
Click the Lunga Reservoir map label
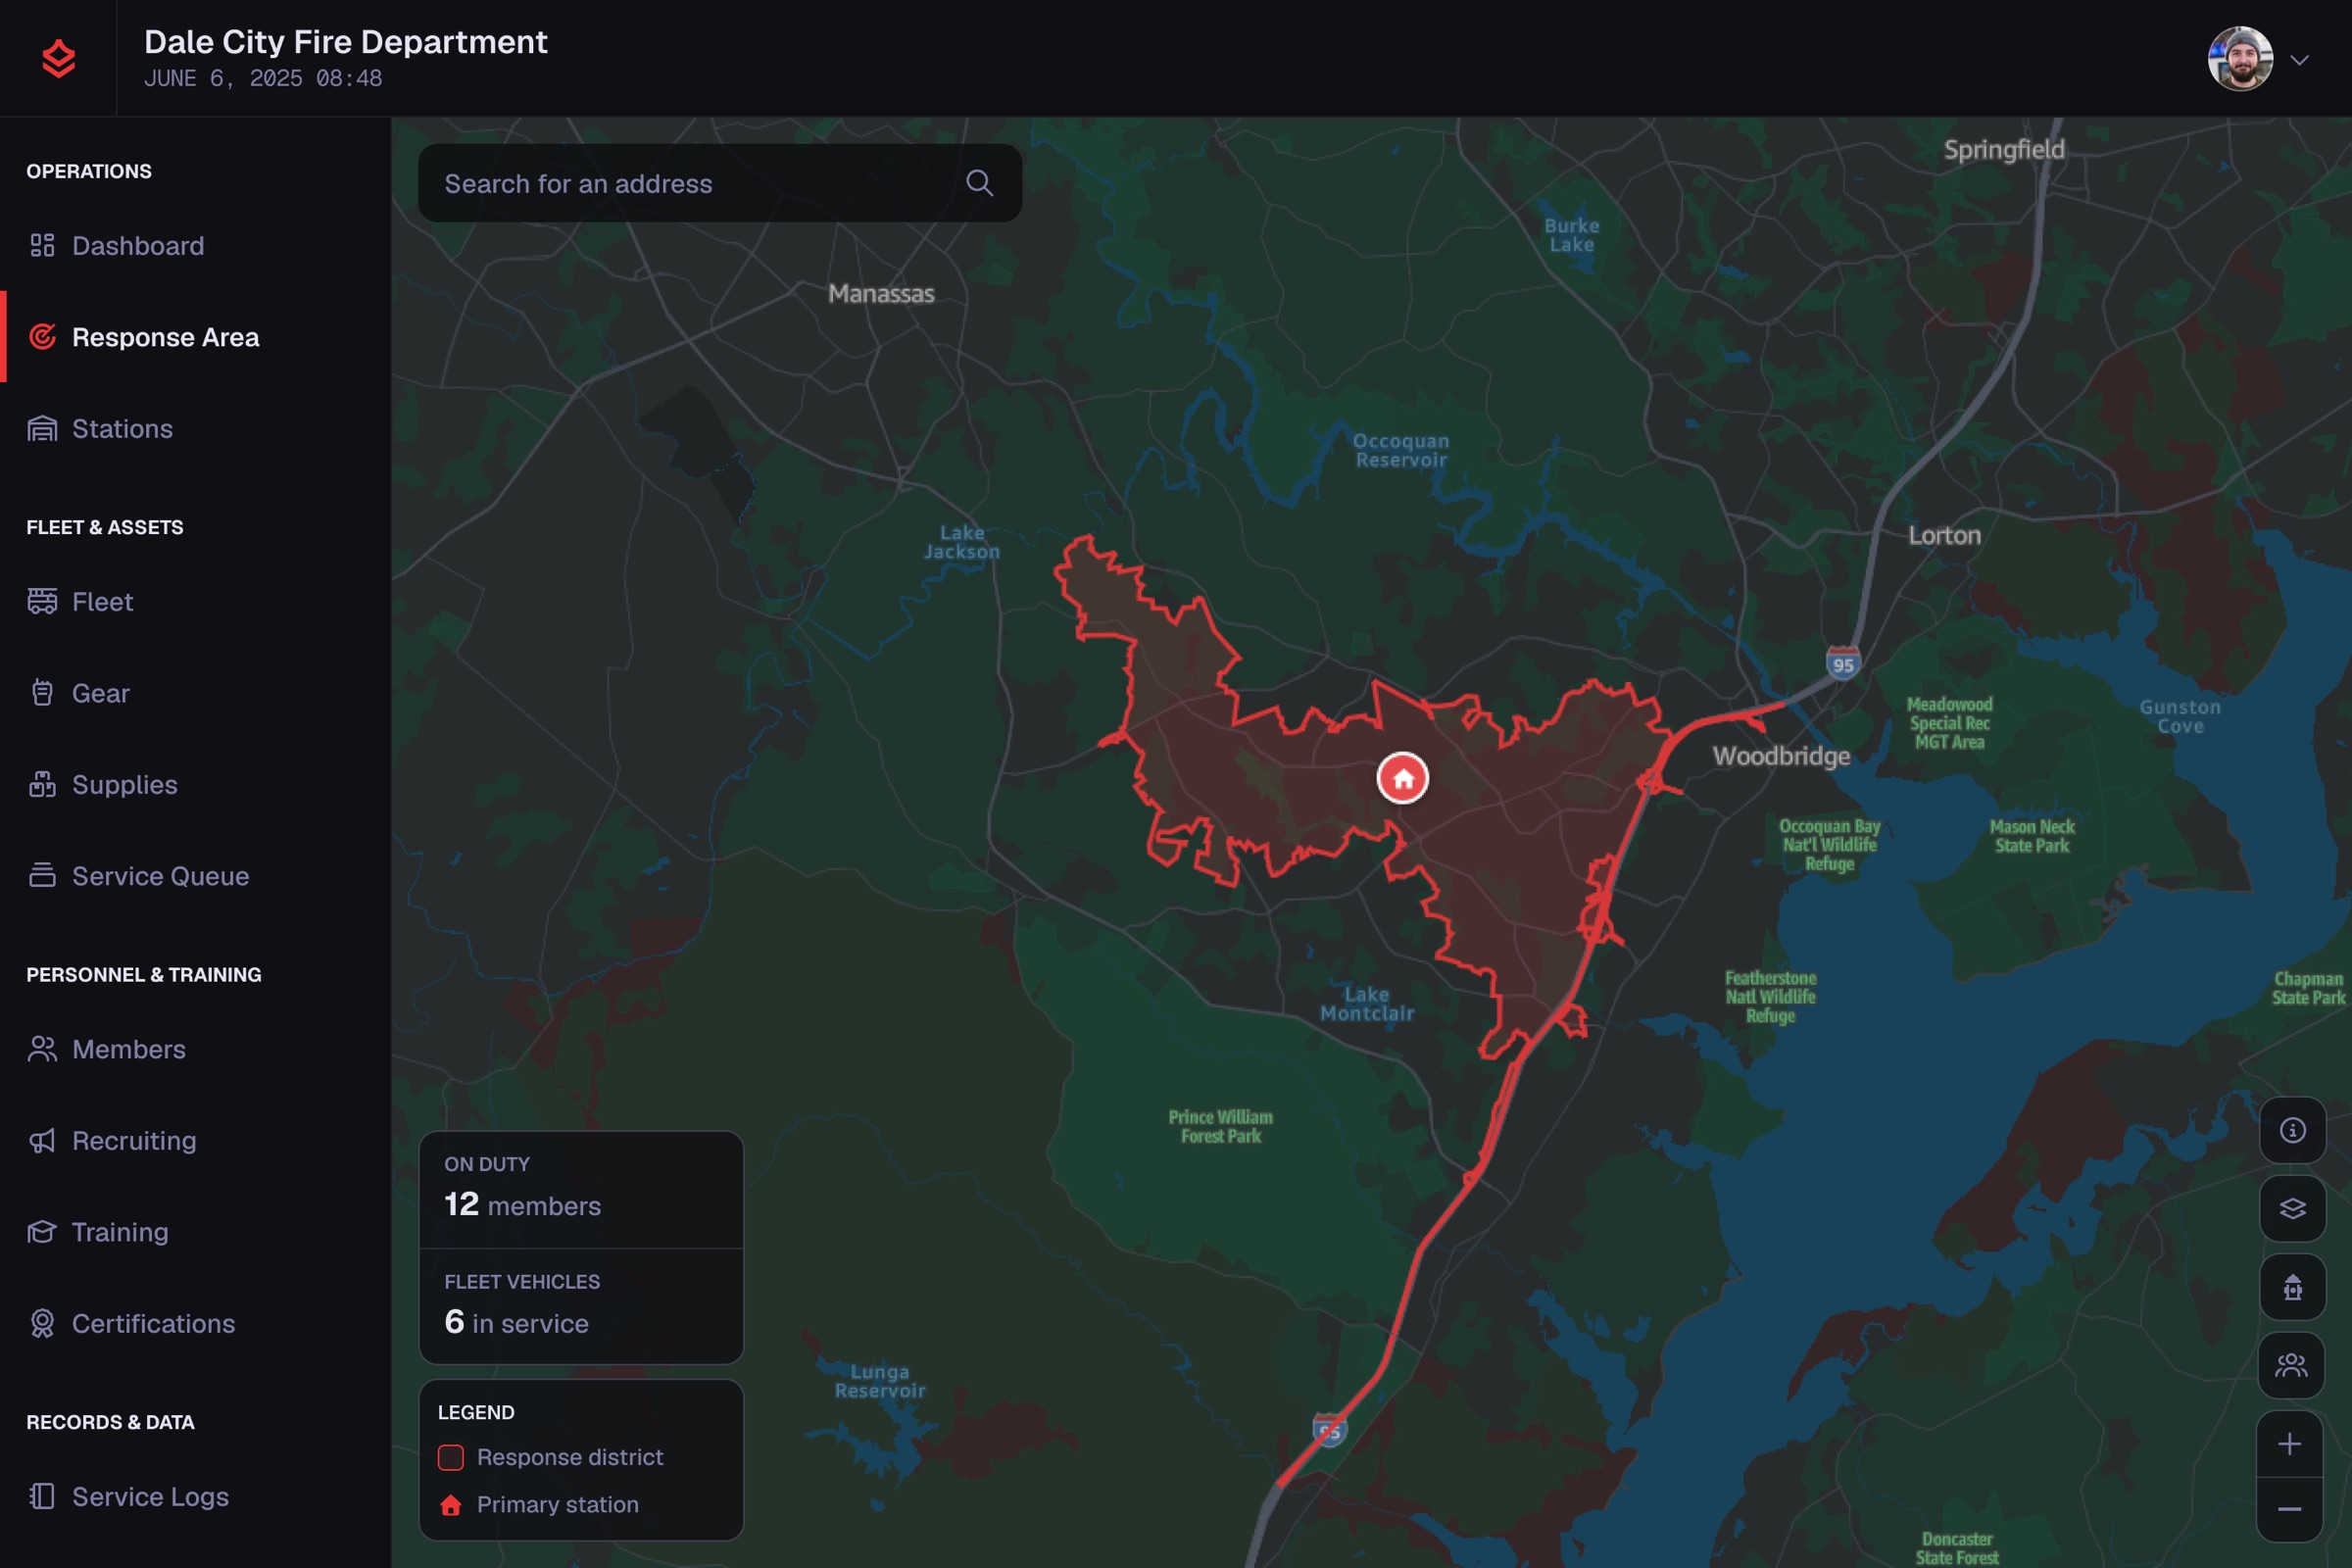[880, 1382]
